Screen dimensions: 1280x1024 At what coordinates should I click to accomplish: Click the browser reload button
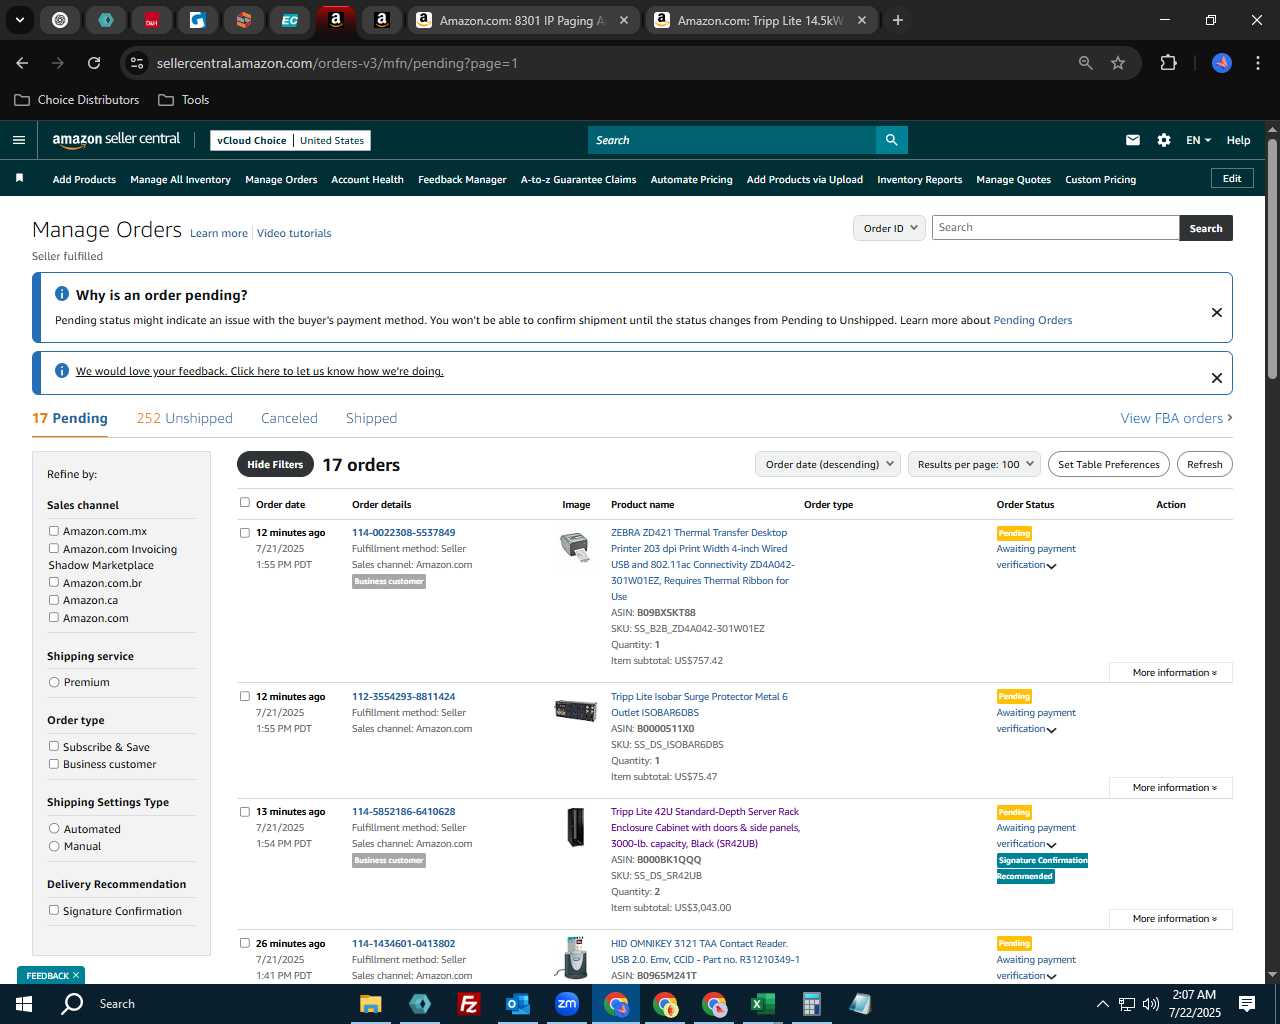pyautogui.click(x=94, y=63)
